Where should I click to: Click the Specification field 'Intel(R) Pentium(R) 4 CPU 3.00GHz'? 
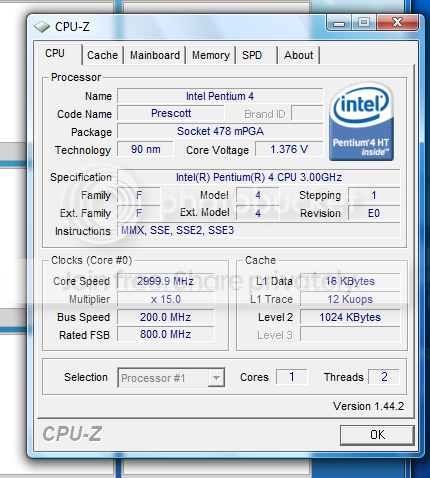click(259, 177)
